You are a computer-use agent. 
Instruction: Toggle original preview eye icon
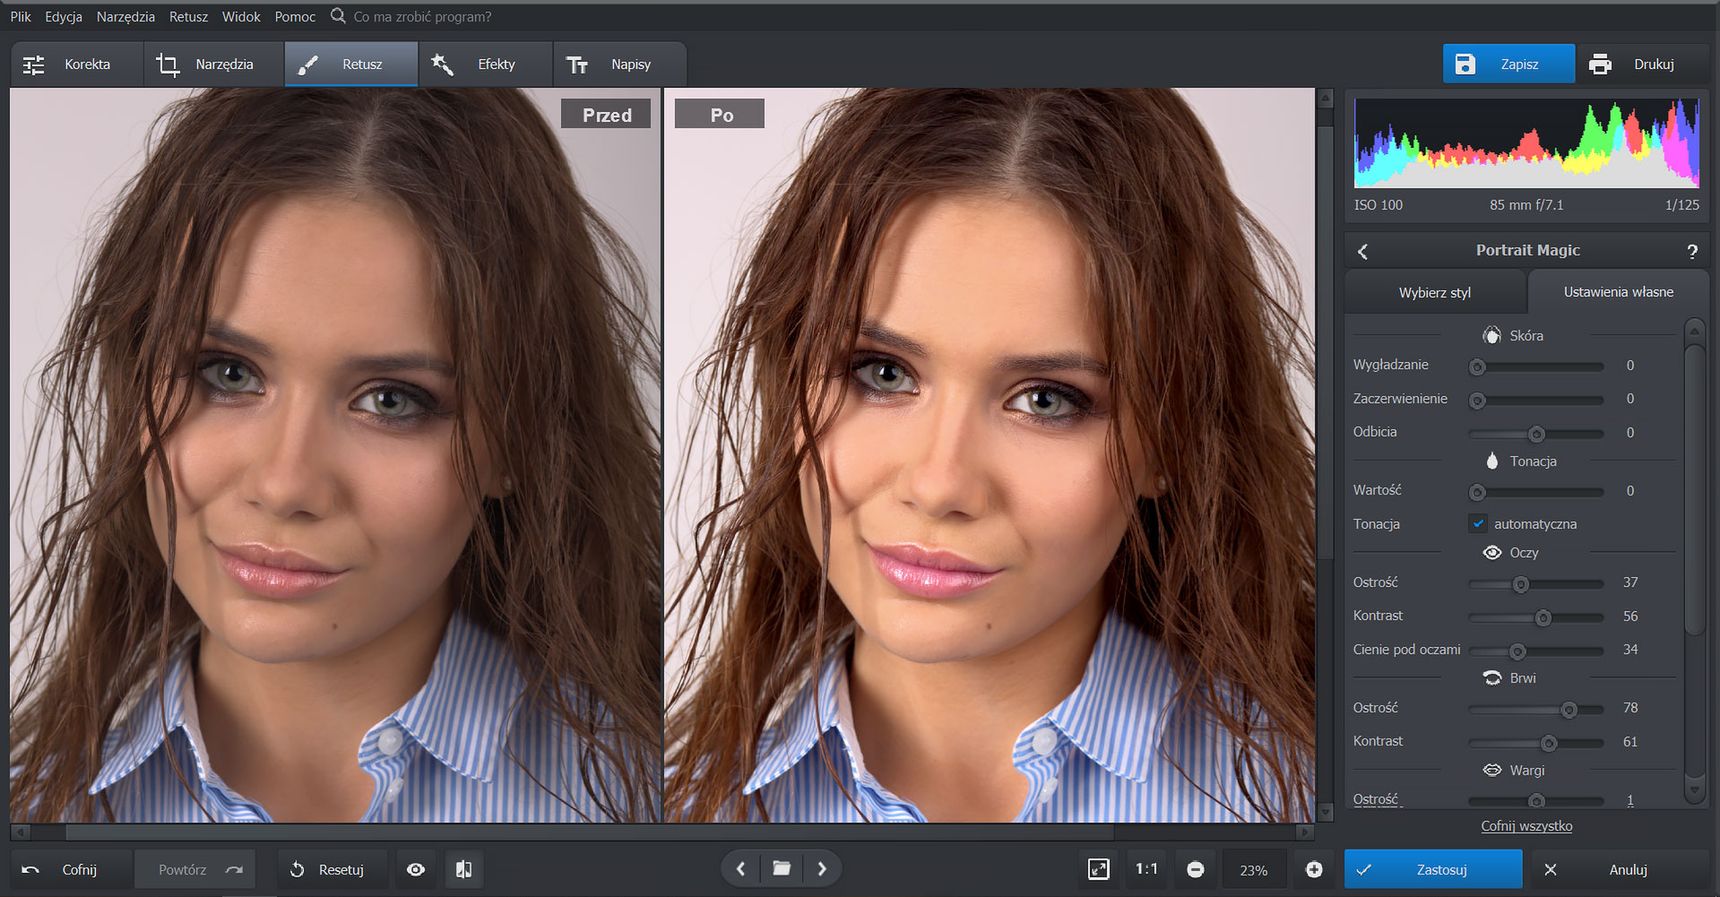[416, 870]
